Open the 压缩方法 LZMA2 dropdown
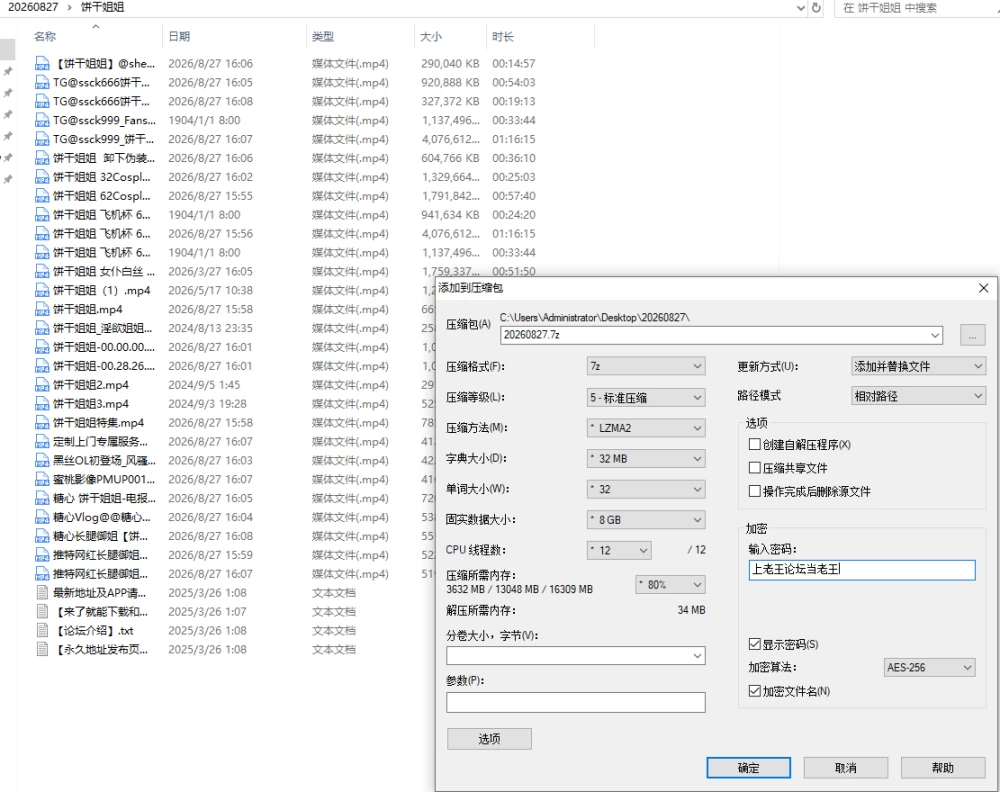This screenshot has height=792, width=1000. pyautogui.click(x=646, y=428)
